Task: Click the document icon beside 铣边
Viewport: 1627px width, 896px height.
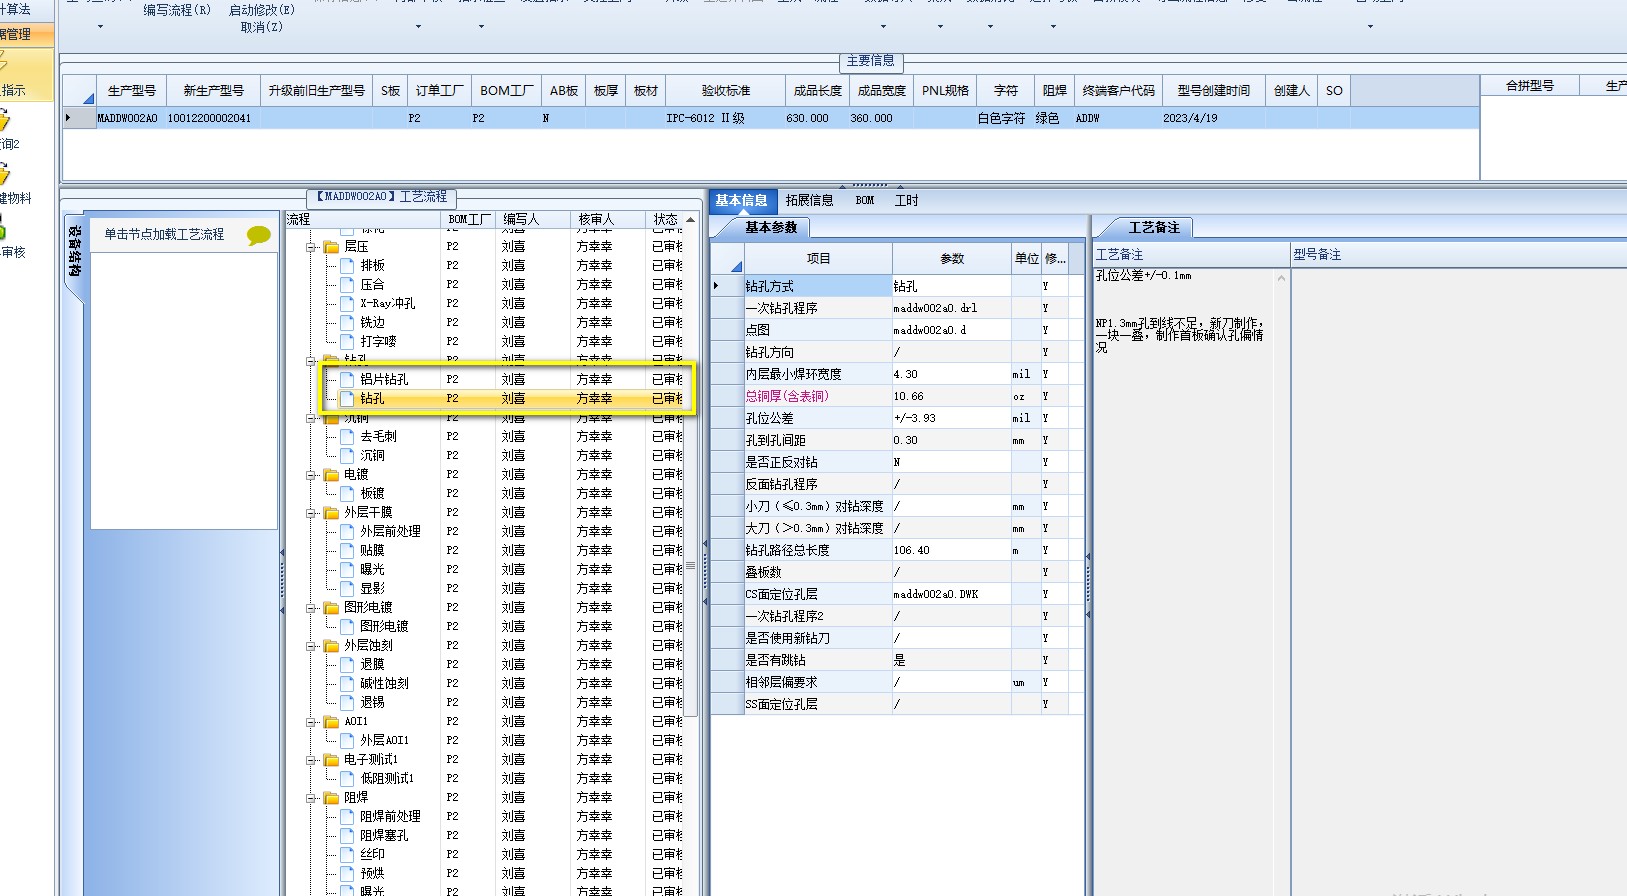Action: 347,322
